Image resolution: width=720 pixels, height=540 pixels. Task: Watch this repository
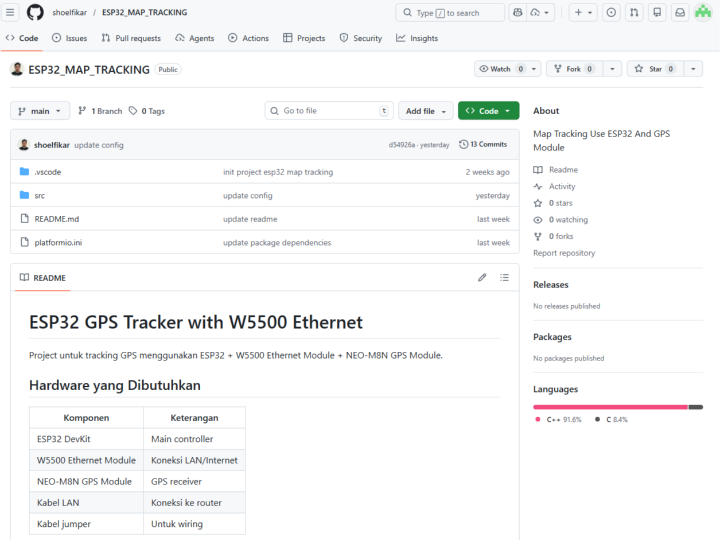click(x=495, y=69)
